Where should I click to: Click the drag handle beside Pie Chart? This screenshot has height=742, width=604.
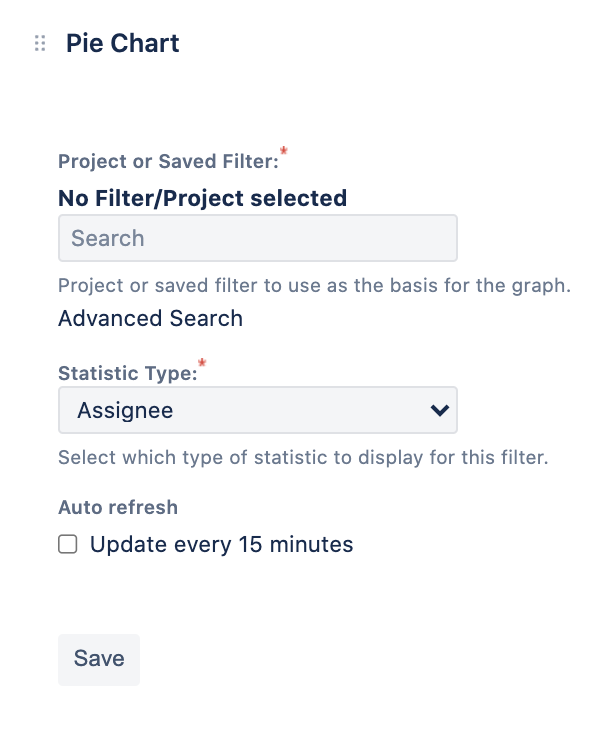tap(40, 44)
